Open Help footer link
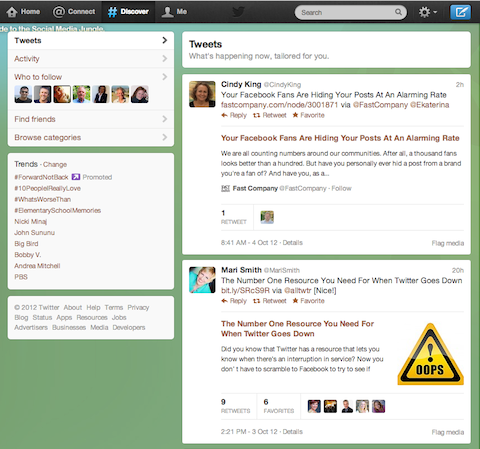The height and width of the screenshot is (449, 480). tap(93, 307)
